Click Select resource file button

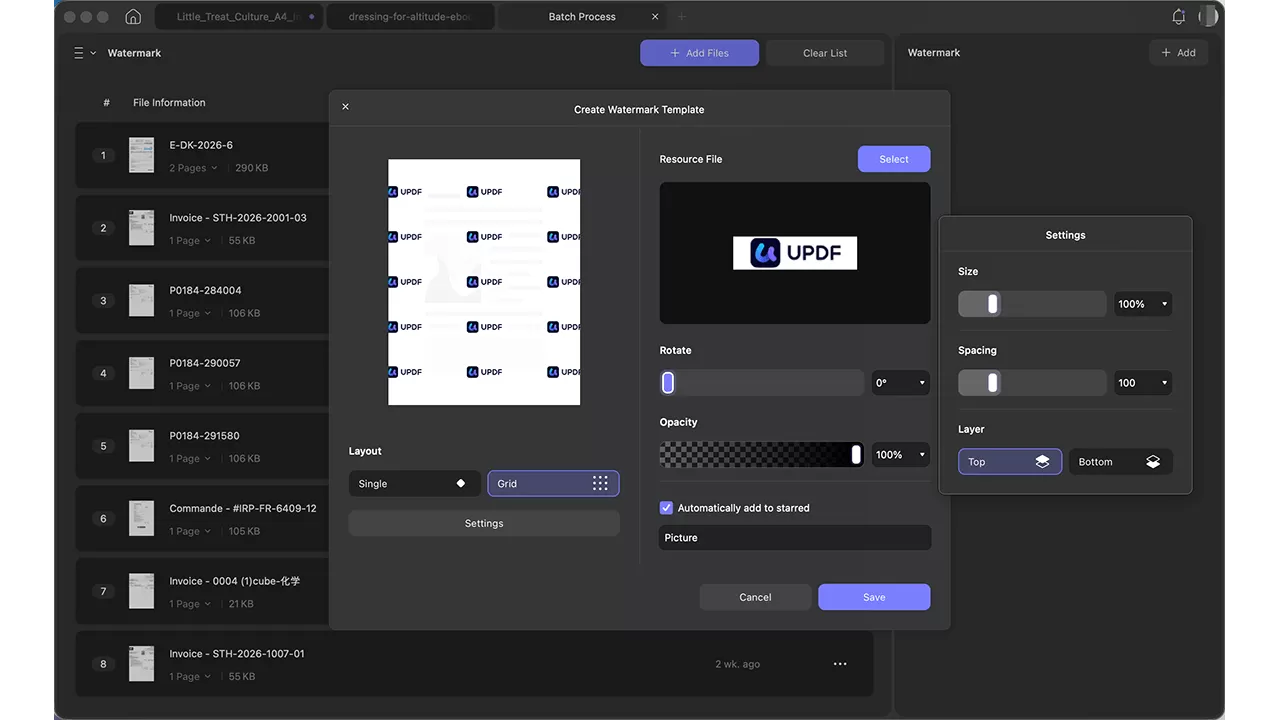click(894, 159)
